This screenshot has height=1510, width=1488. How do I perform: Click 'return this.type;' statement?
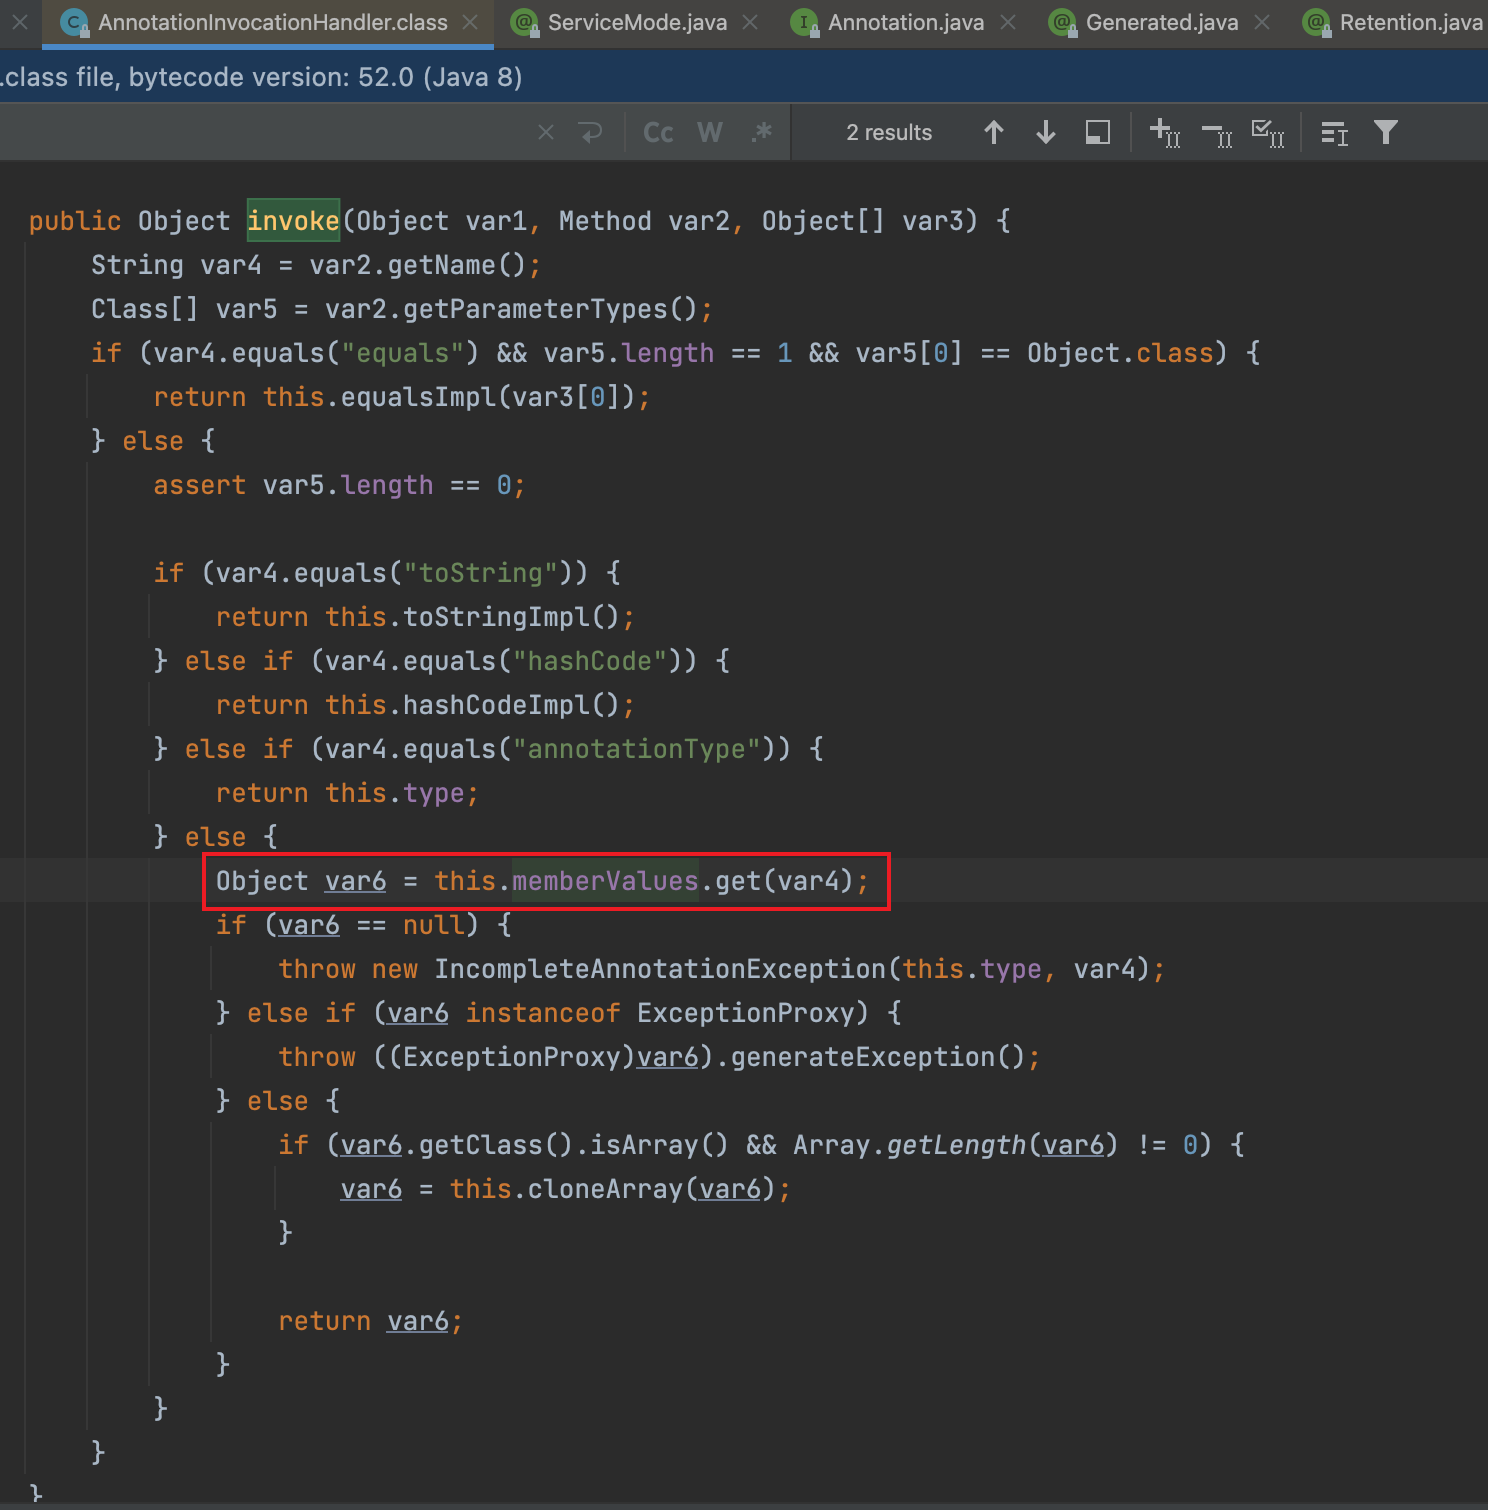348,792
